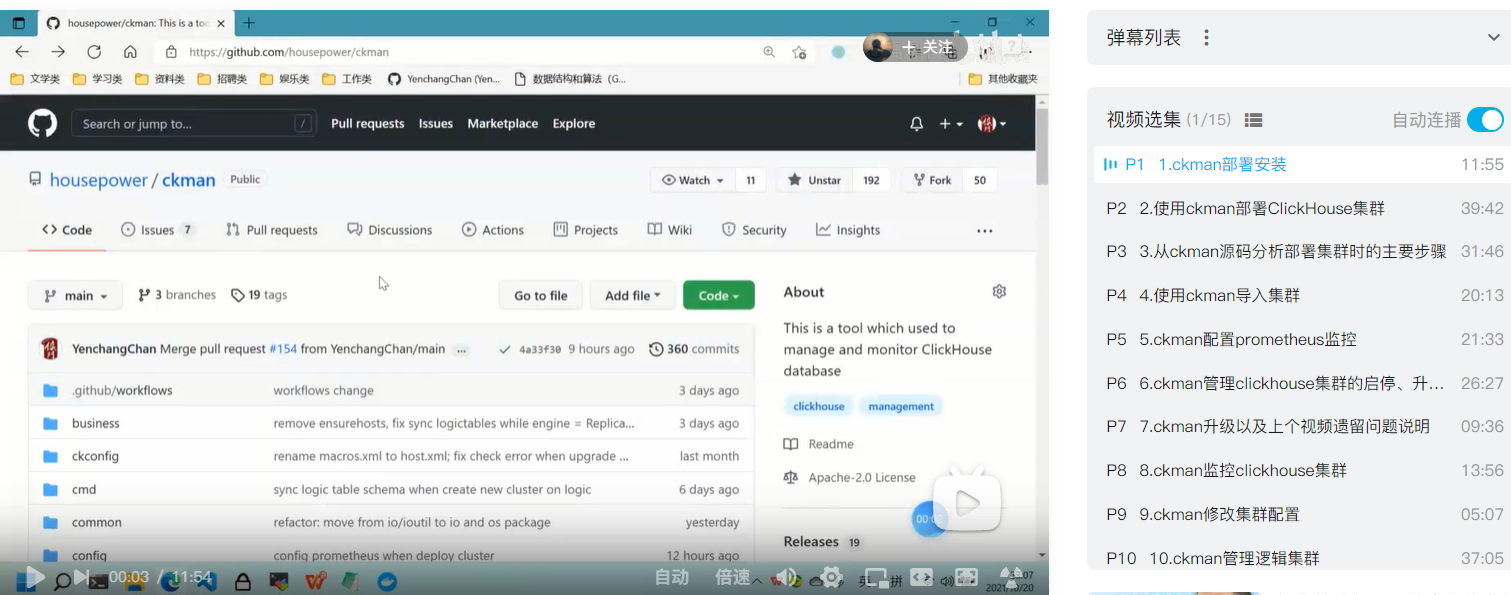Click the list view icon beside 视频选集
This screenshot has width=1511, height=595.
coord(1253,120)
